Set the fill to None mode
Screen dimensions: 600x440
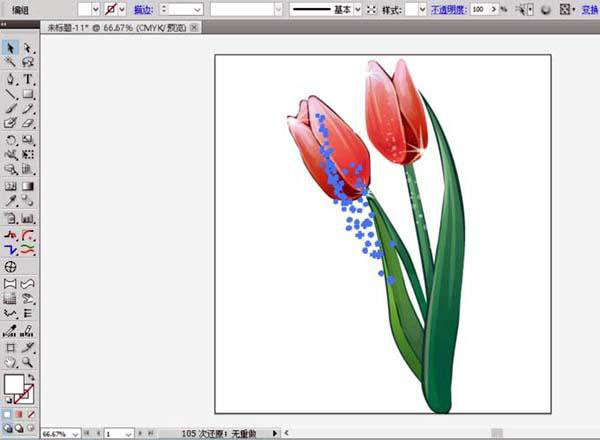point(30,414)
